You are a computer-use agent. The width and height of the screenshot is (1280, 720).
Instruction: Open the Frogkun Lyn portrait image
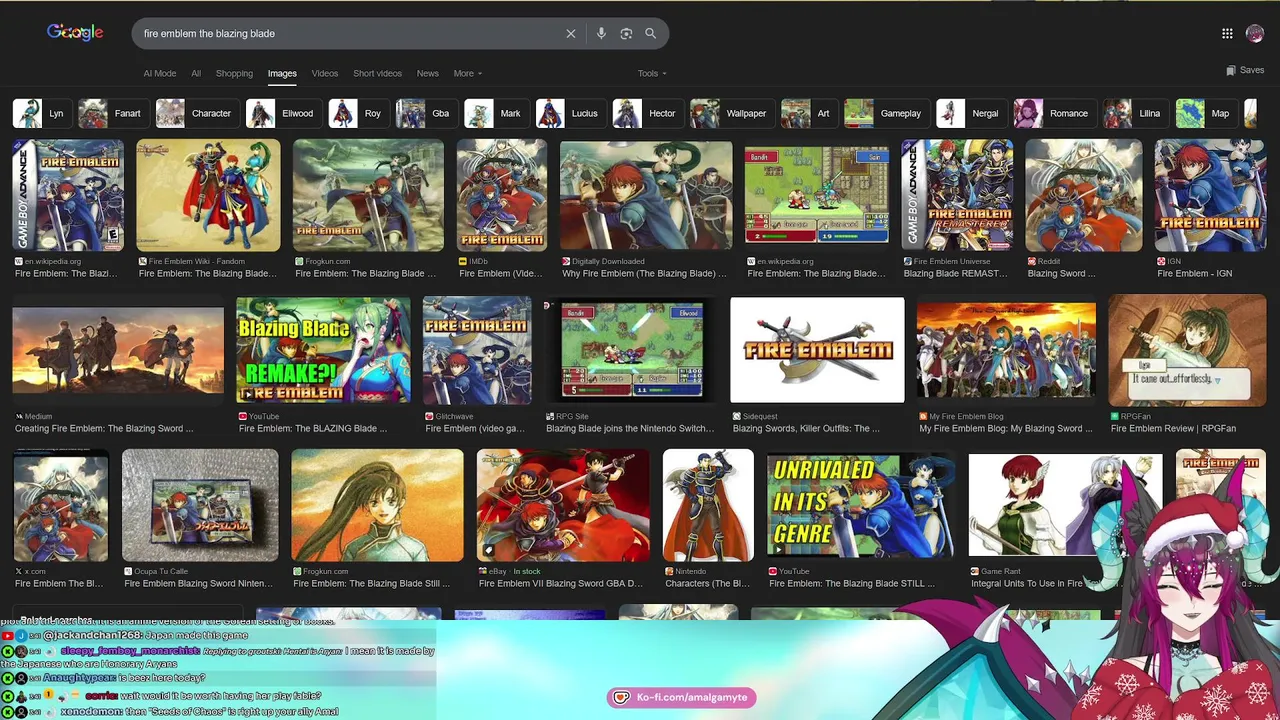click(x=377, y=505)
